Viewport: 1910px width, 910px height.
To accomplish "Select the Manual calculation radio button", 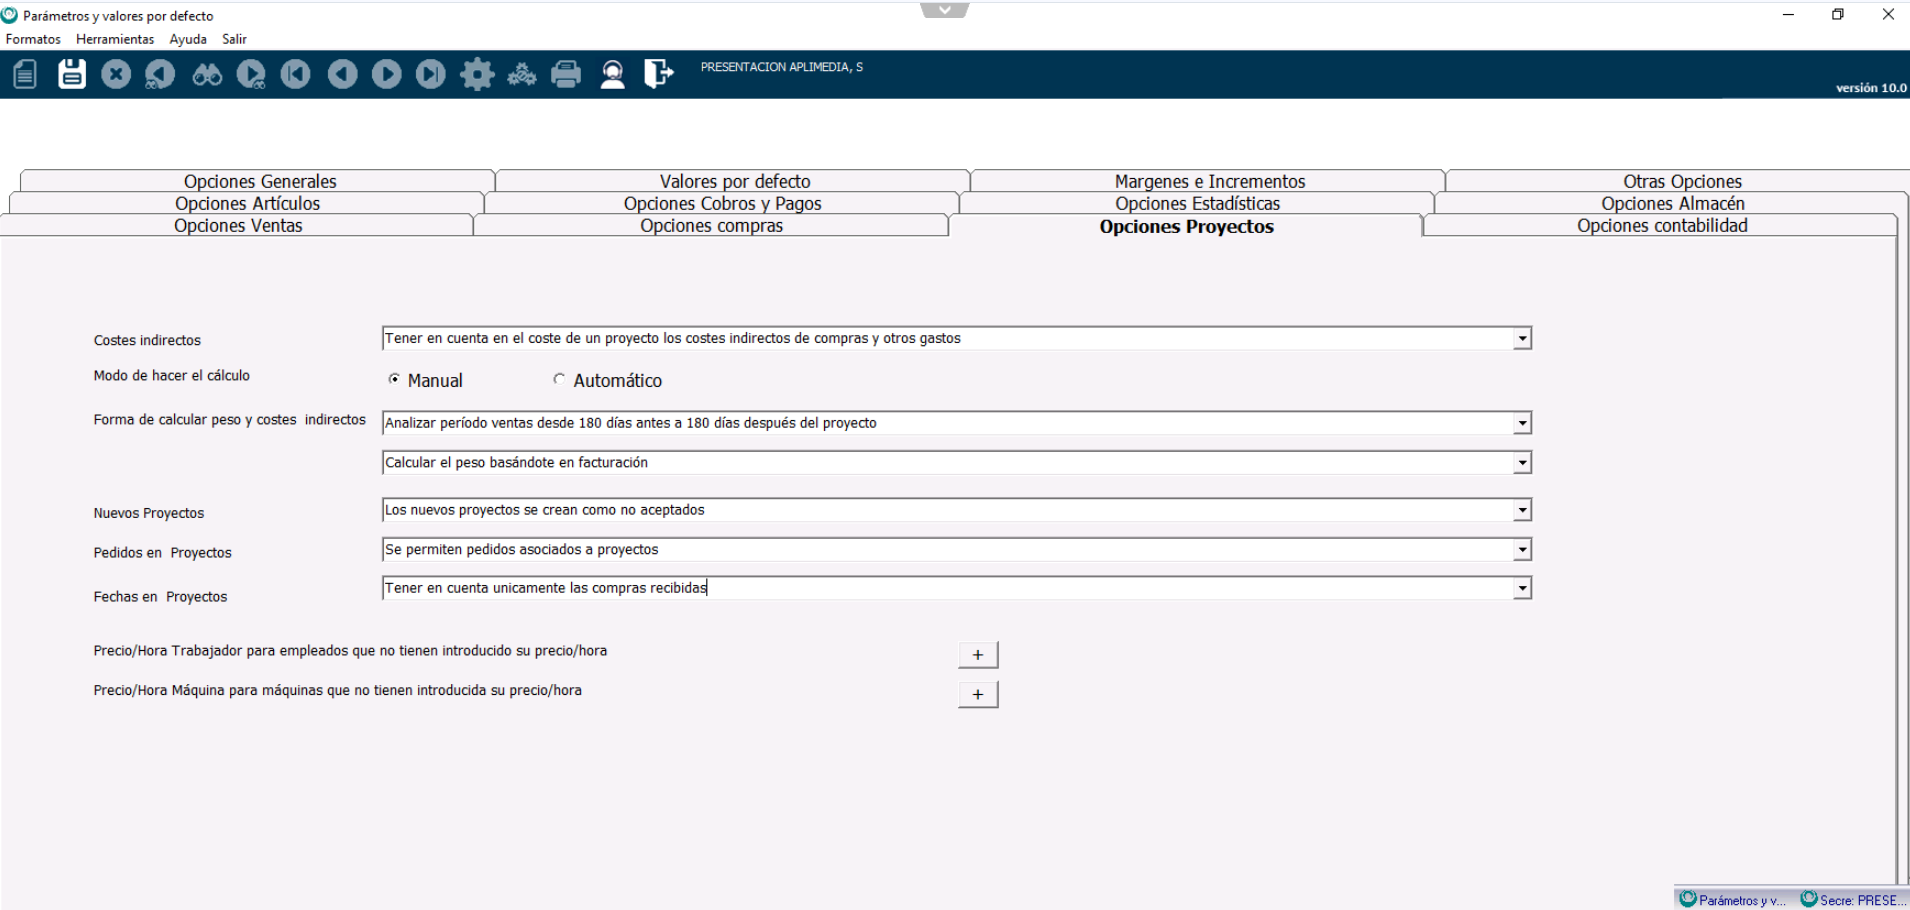I will [x=395, y=380].
